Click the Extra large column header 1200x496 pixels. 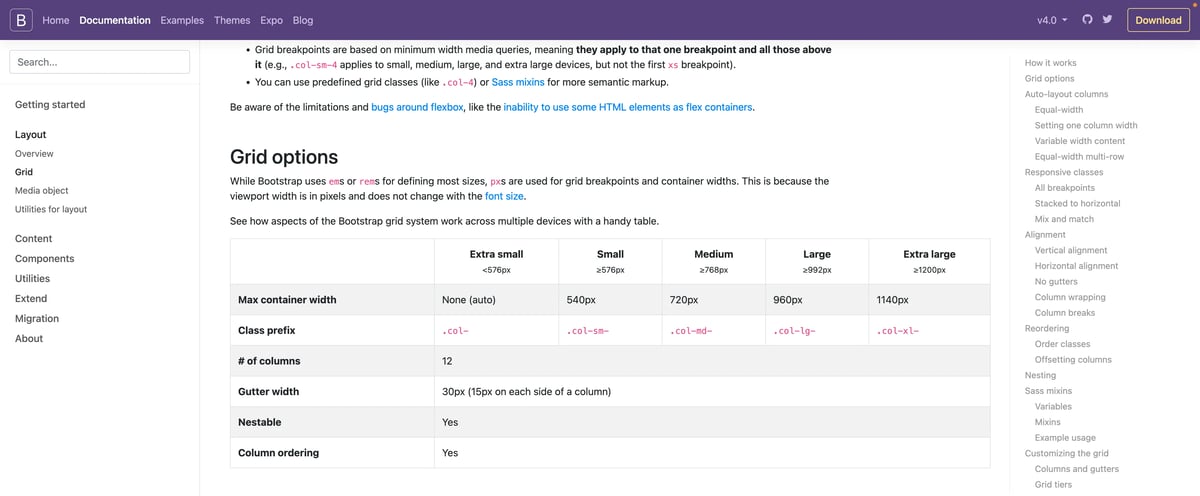[x=929, y=261]
